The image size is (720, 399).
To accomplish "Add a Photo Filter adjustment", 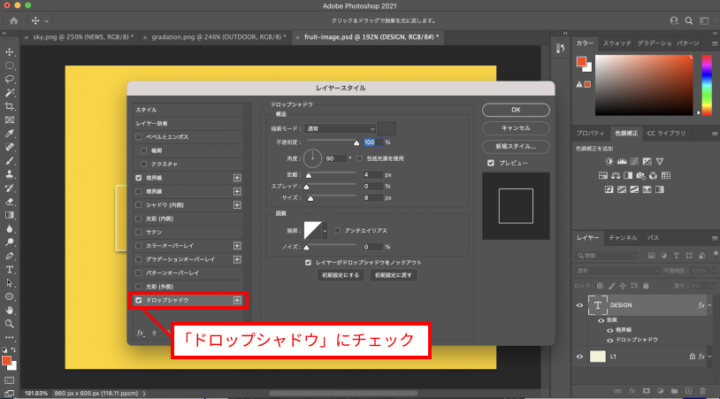I will [x=641, y=175].
